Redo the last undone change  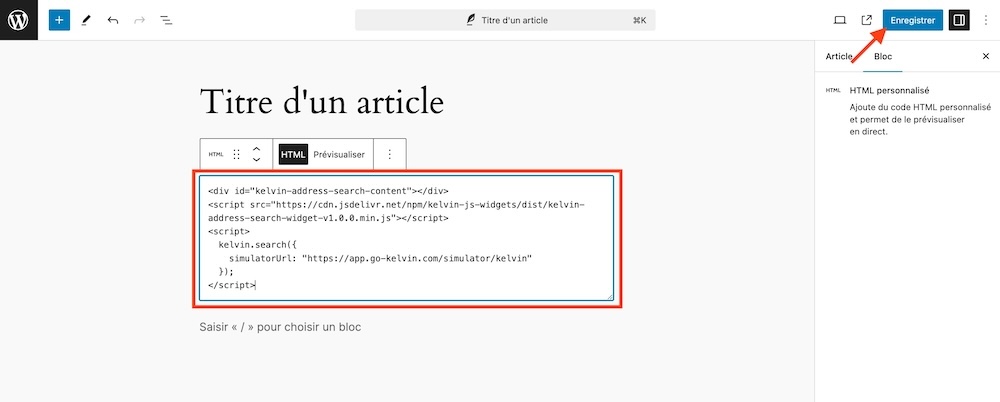click(x=140, y=20)
